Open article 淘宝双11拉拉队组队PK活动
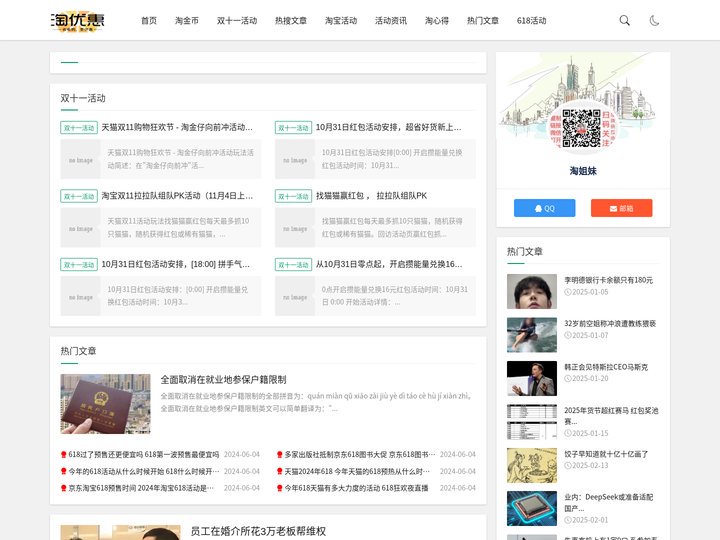Screen dimensions: 720x540 (177, 196)
